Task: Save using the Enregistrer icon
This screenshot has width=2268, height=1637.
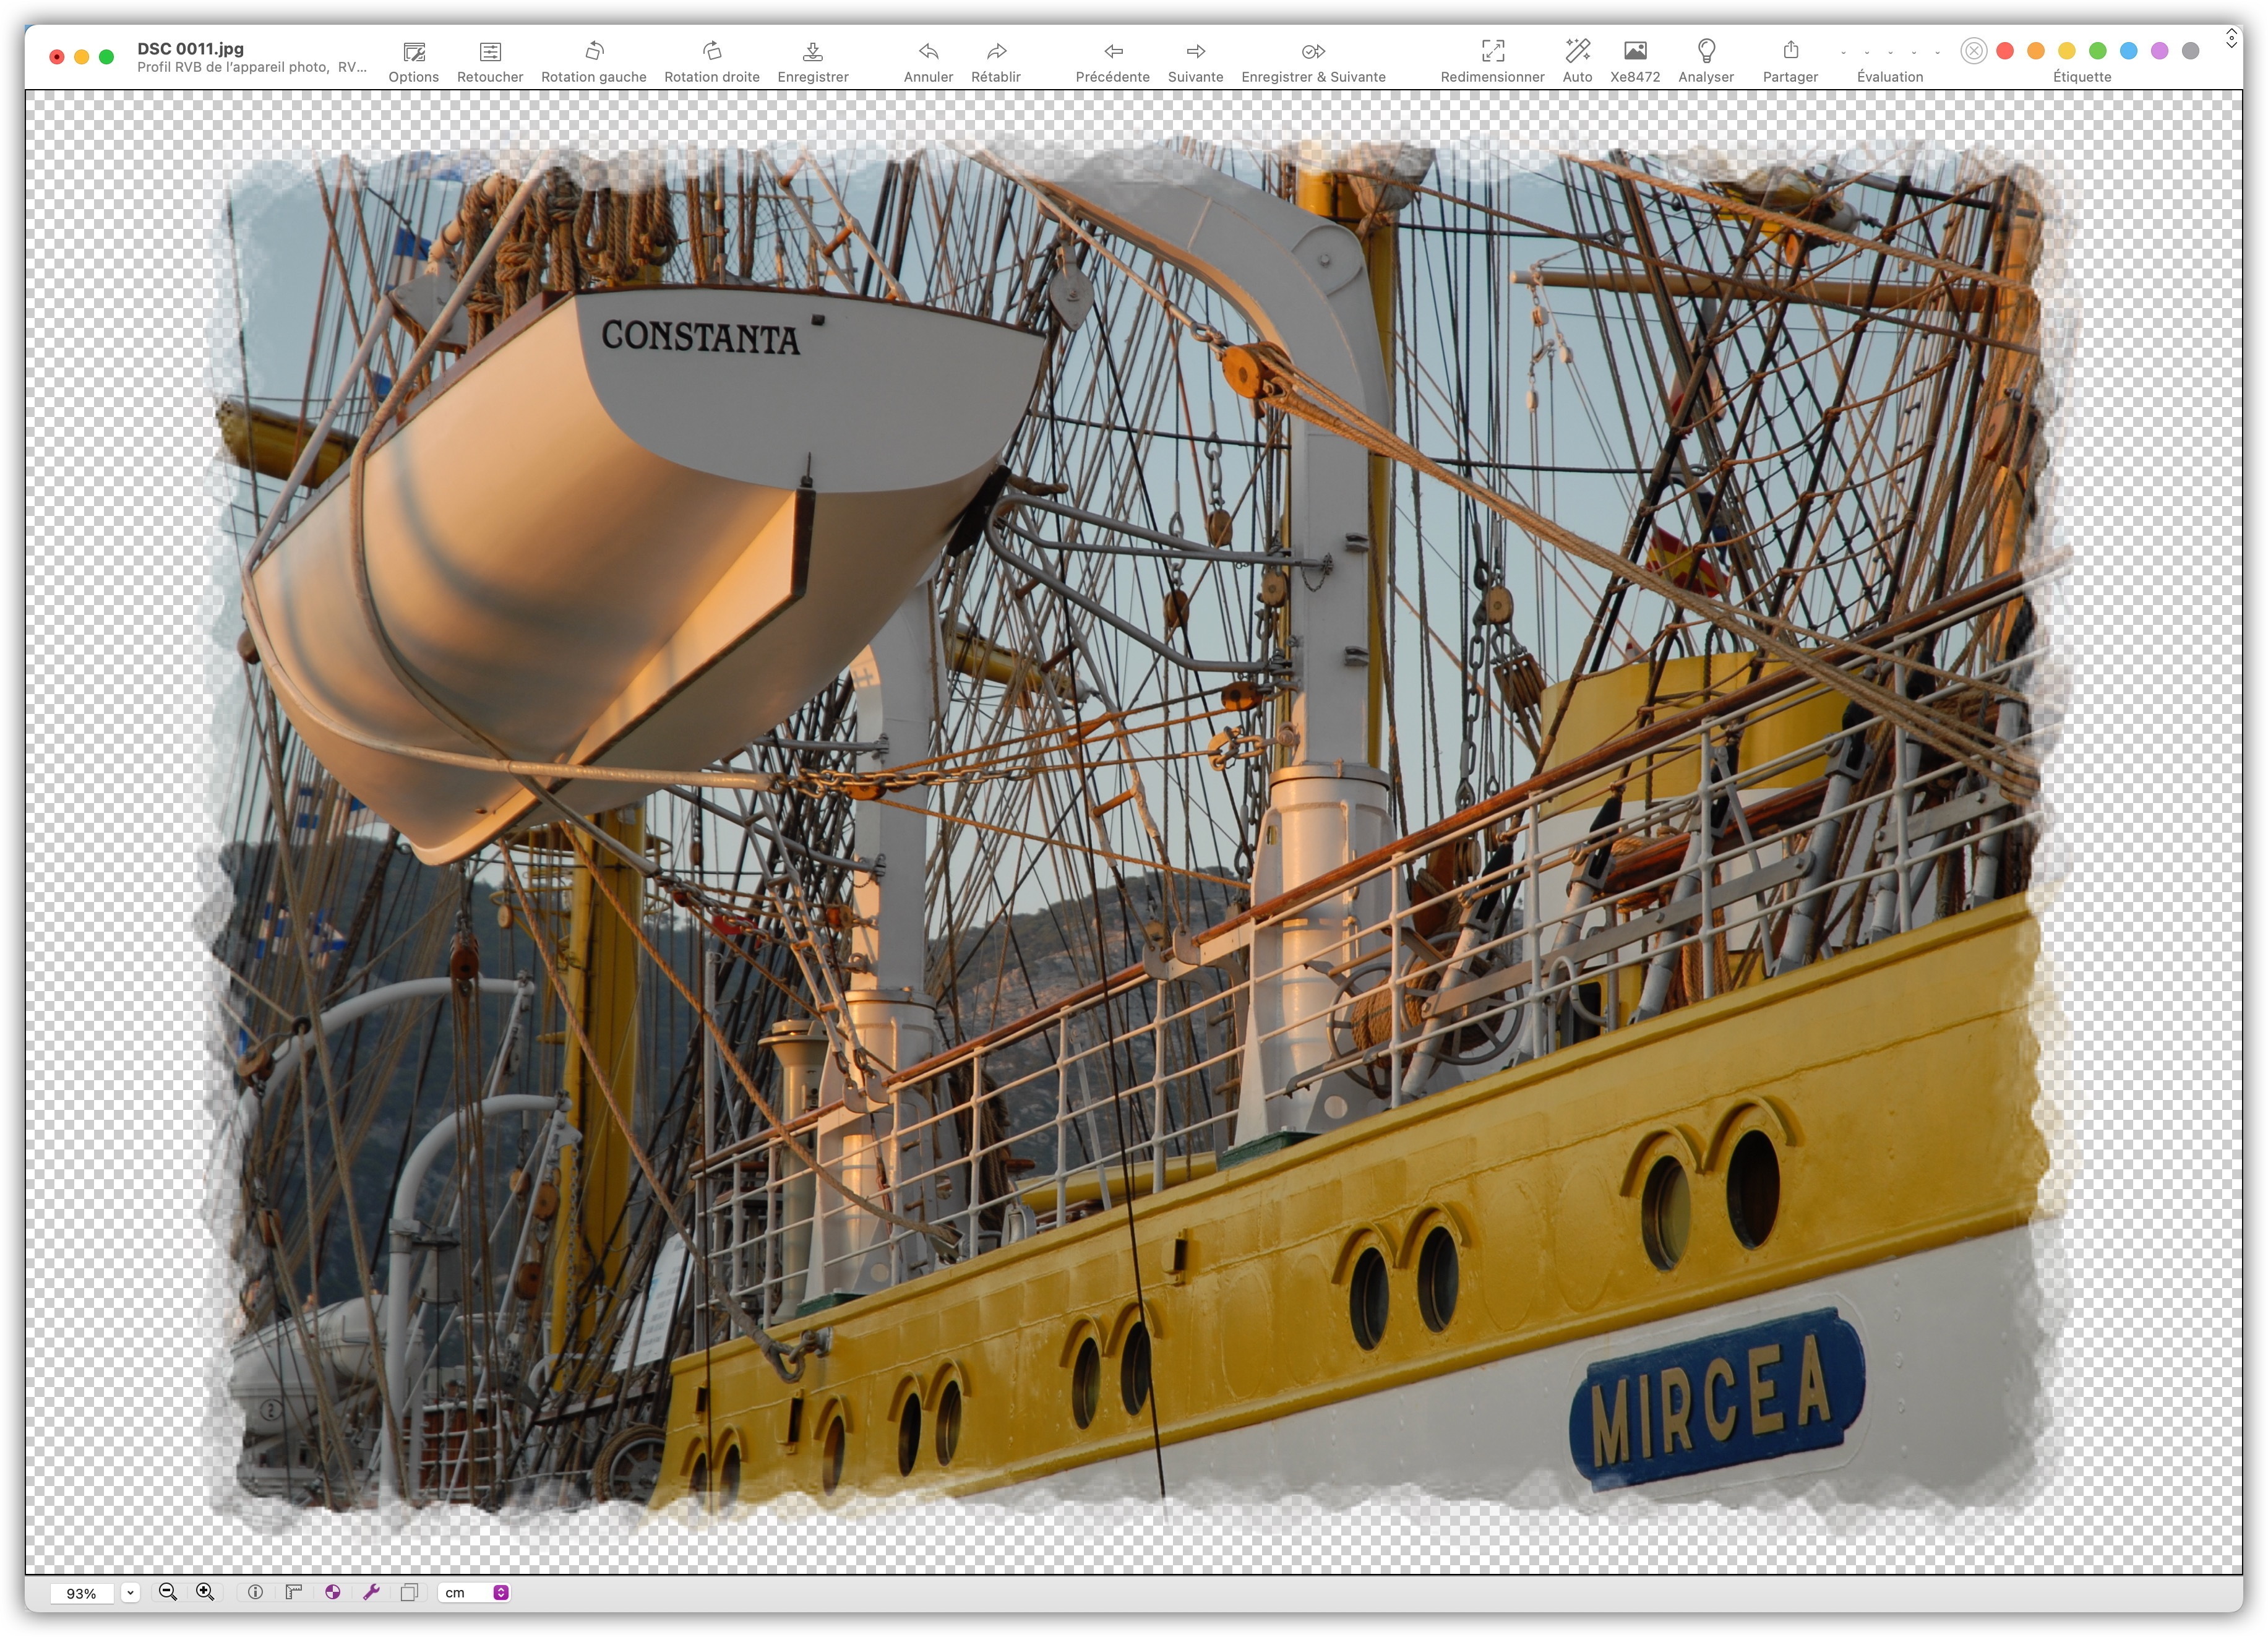Action: pos(813,51)
